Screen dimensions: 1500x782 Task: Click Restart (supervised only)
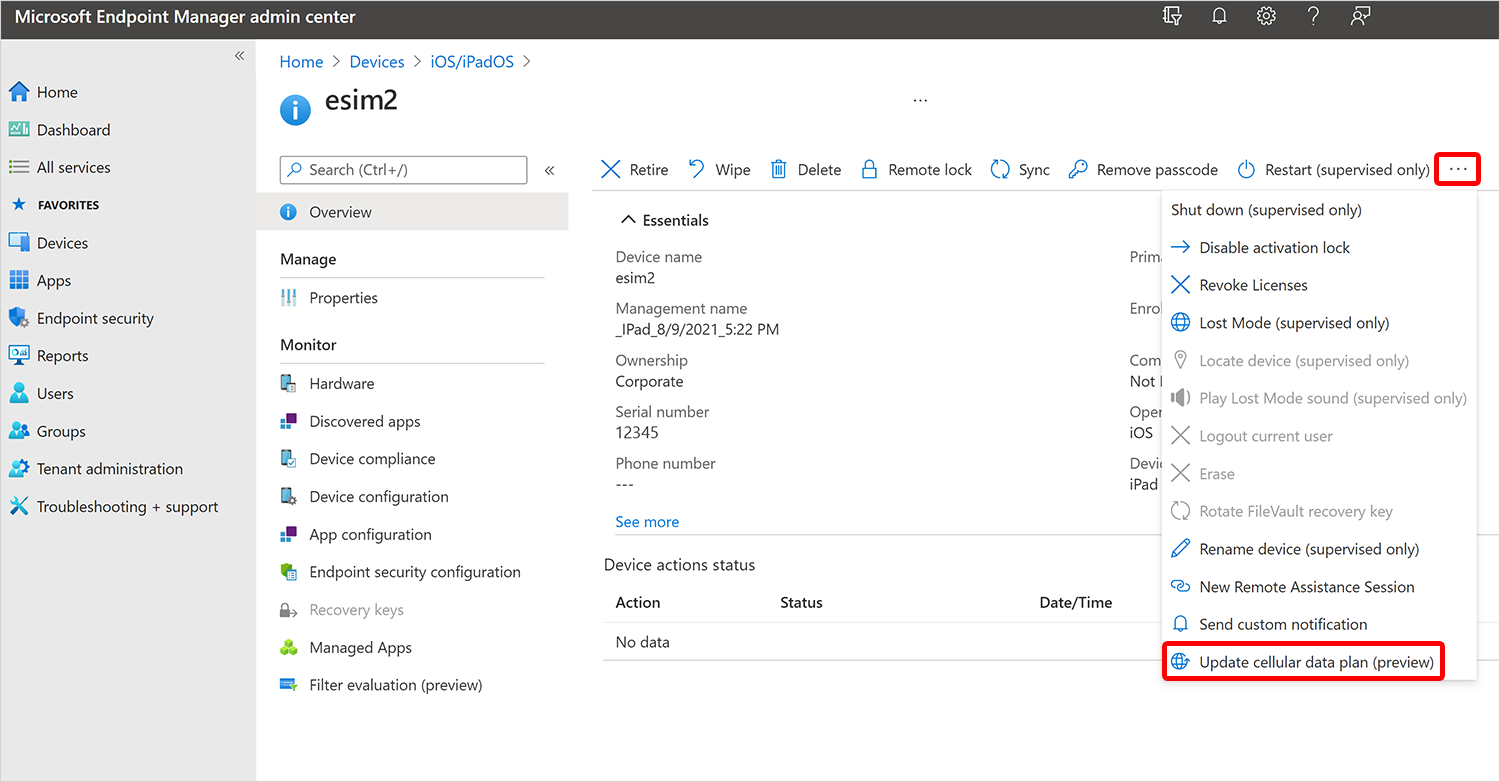pos(1333,170)
